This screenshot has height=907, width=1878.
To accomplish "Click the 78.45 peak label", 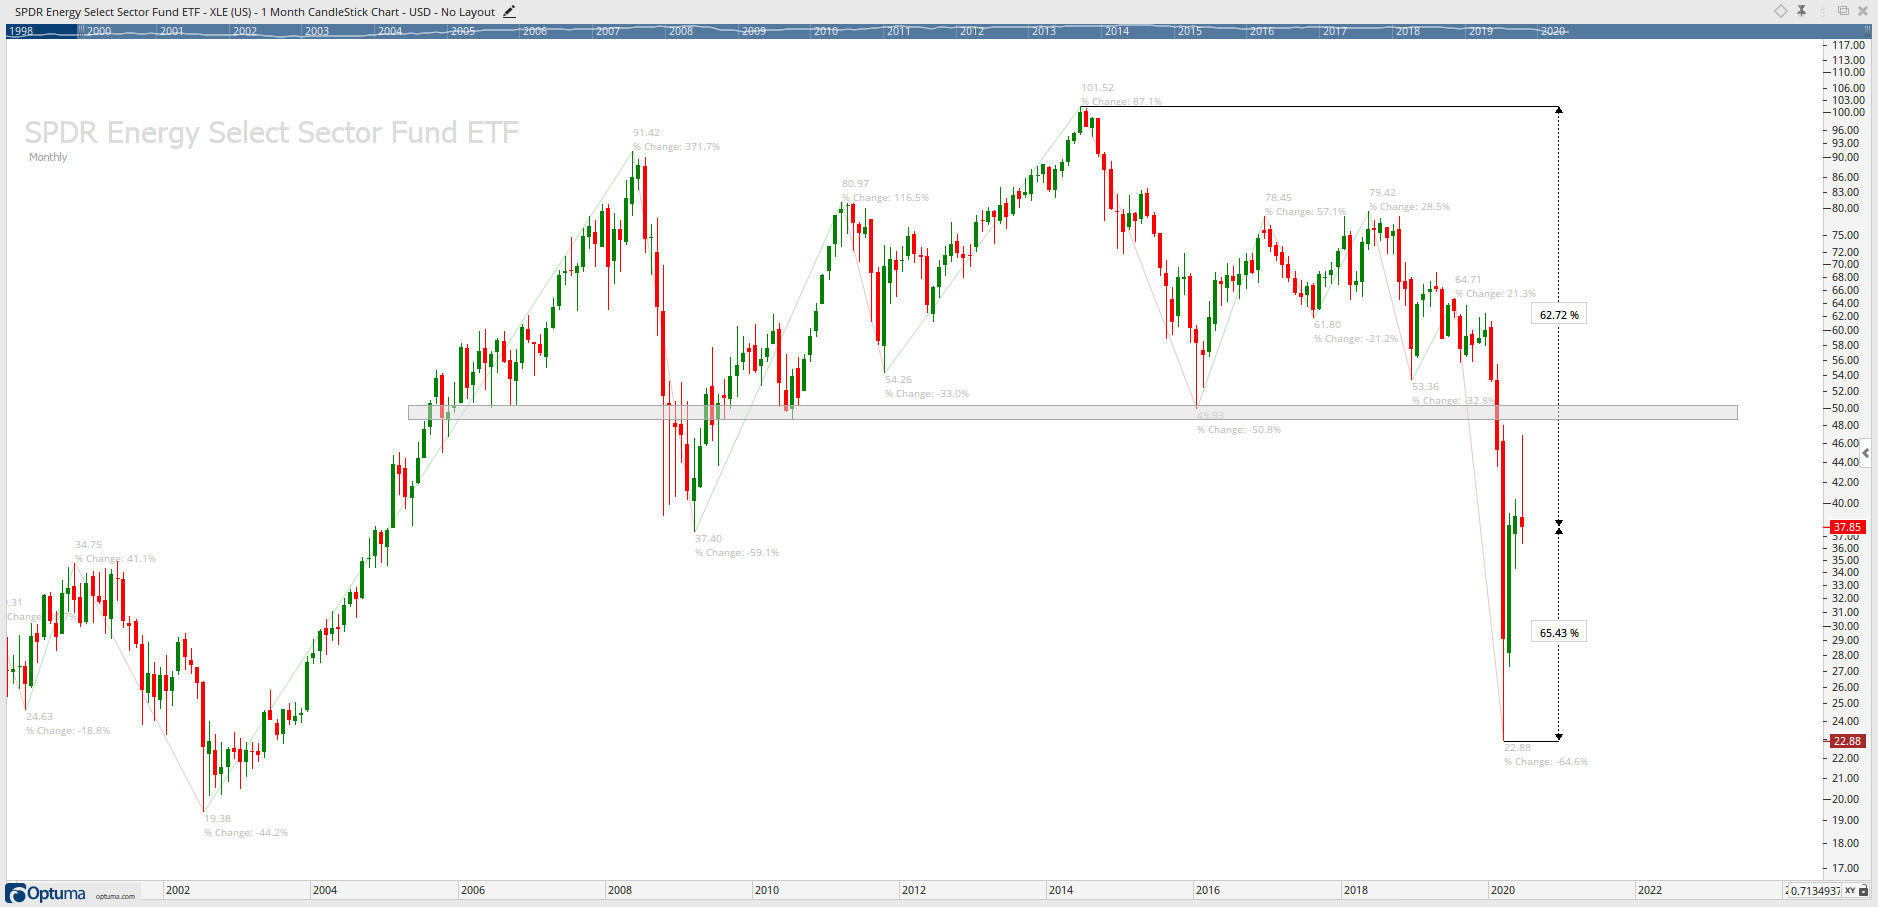I will [1278, 198].
